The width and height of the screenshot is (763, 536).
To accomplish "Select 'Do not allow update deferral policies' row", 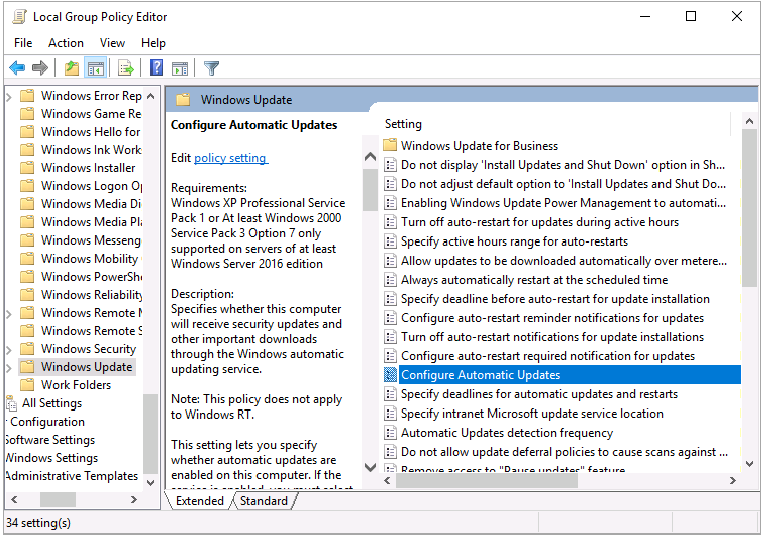I will pyautogui.click(x=564, y=452).
